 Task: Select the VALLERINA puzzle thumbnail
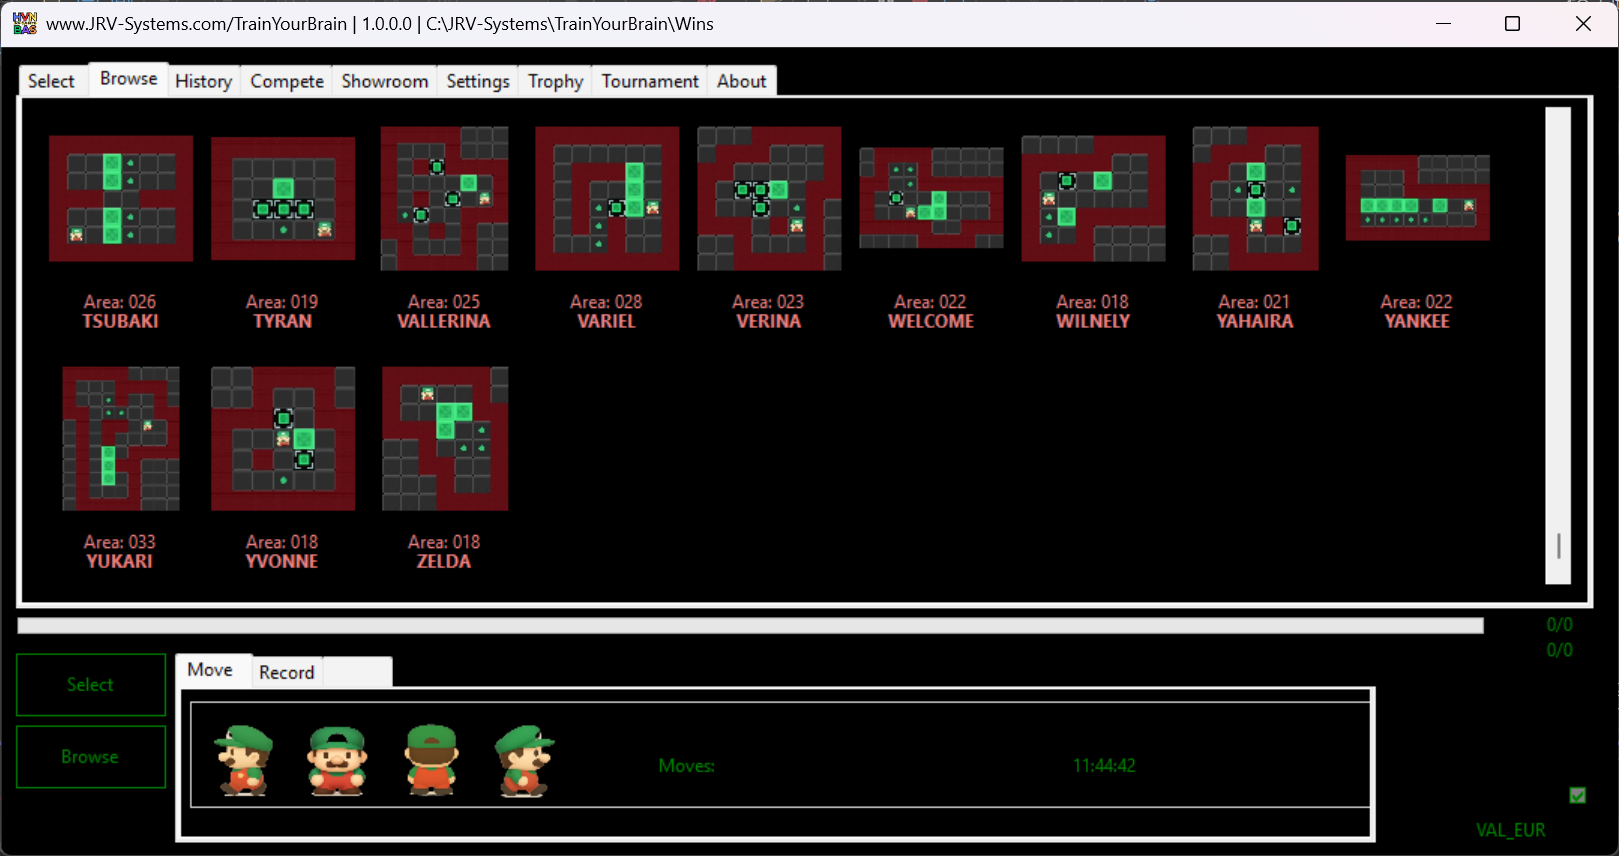(x=444, y=198)
